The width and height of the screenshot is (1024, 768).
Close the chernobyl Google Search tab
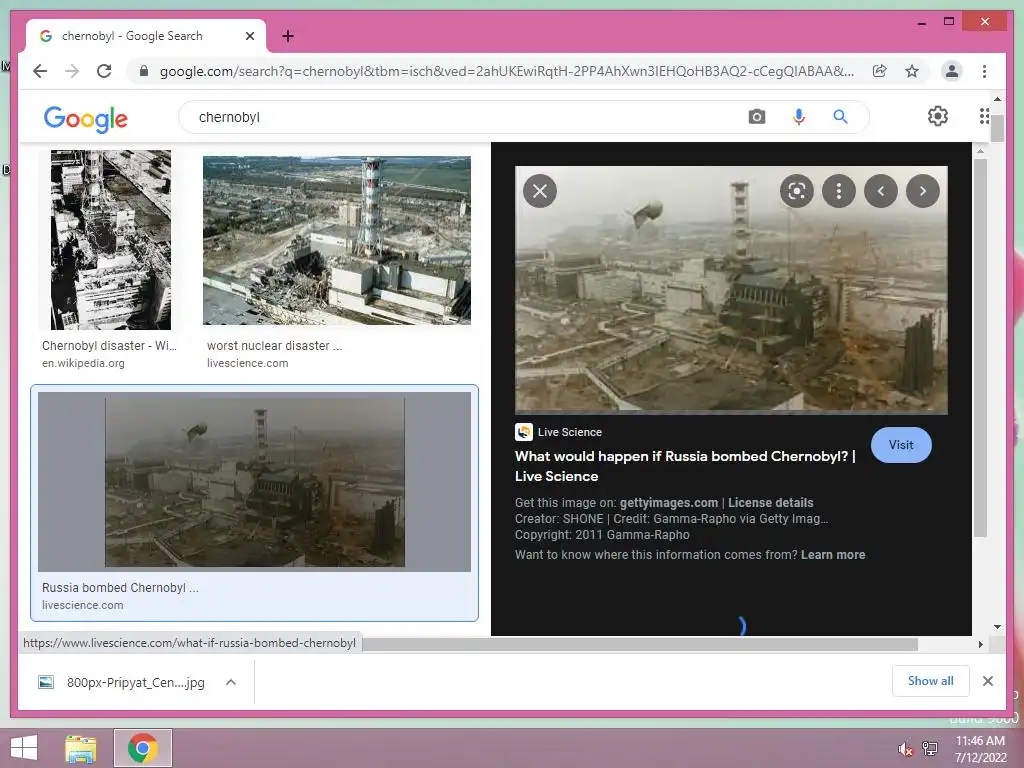click(249, 36)
